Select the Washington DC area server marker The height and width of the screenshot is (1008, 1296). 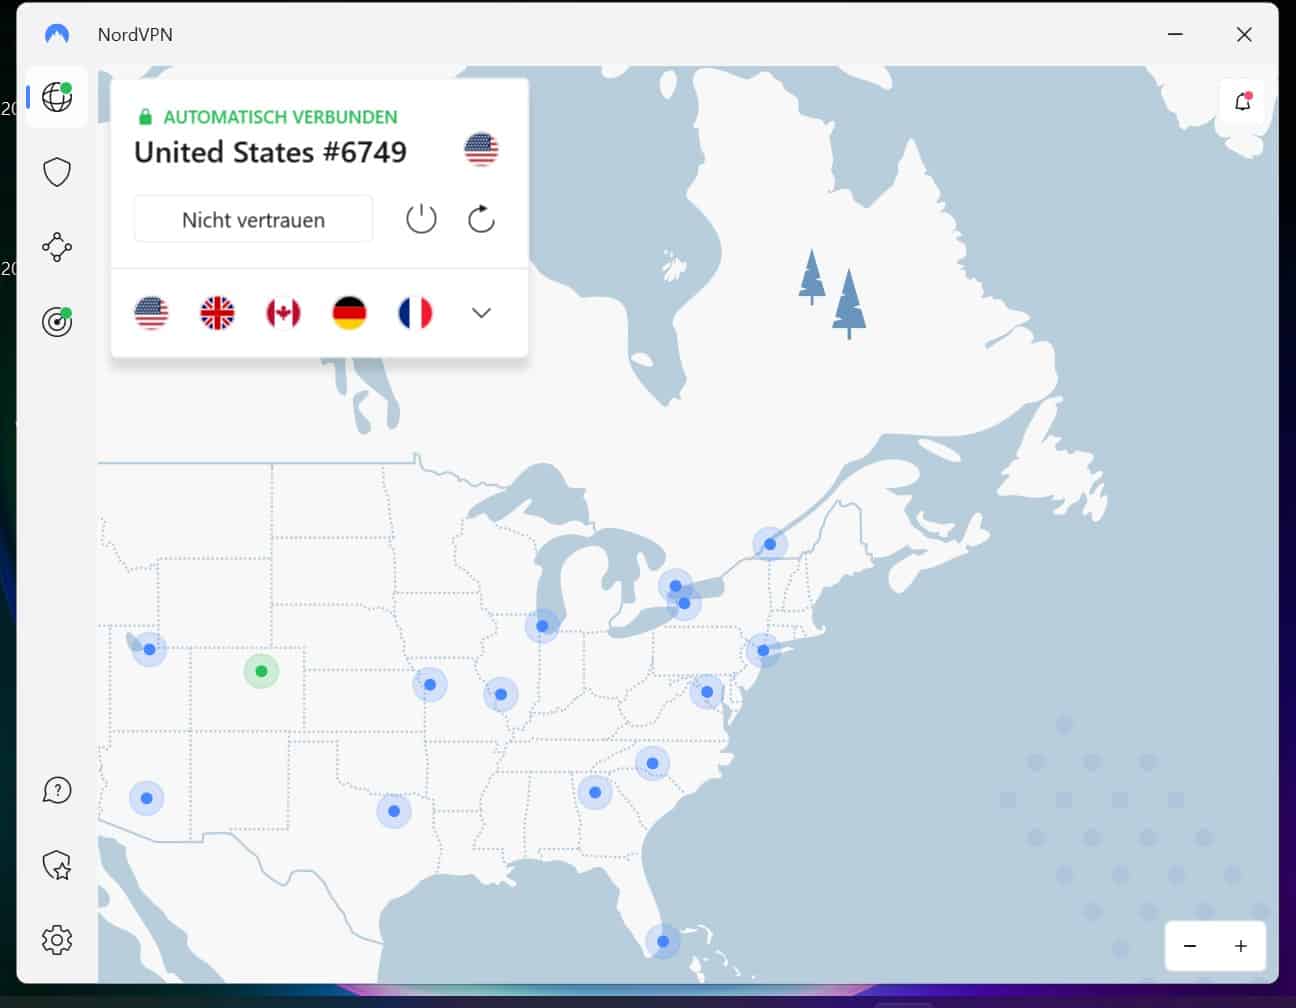[x=707, y=692]
